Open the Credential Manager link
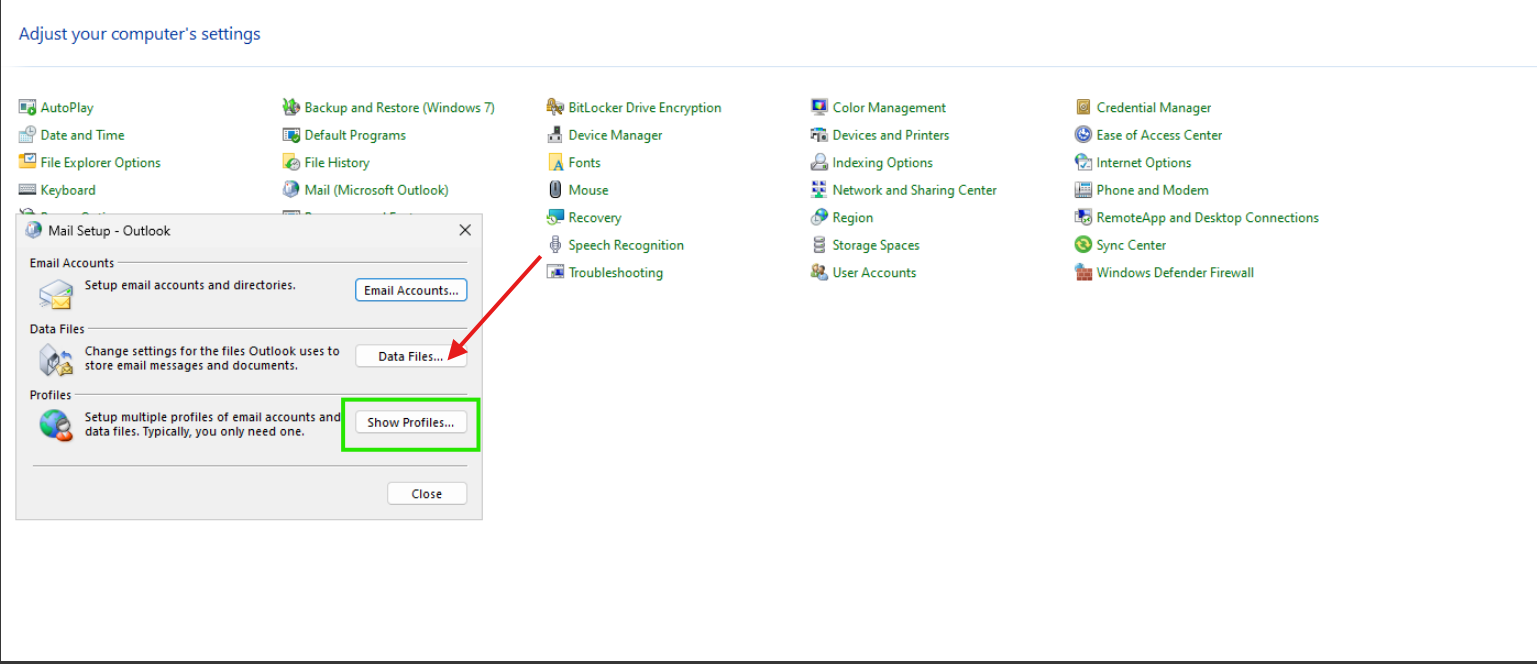Image resolution: width=1537 pixels, height=664 pixels. tap(1154, 107)
